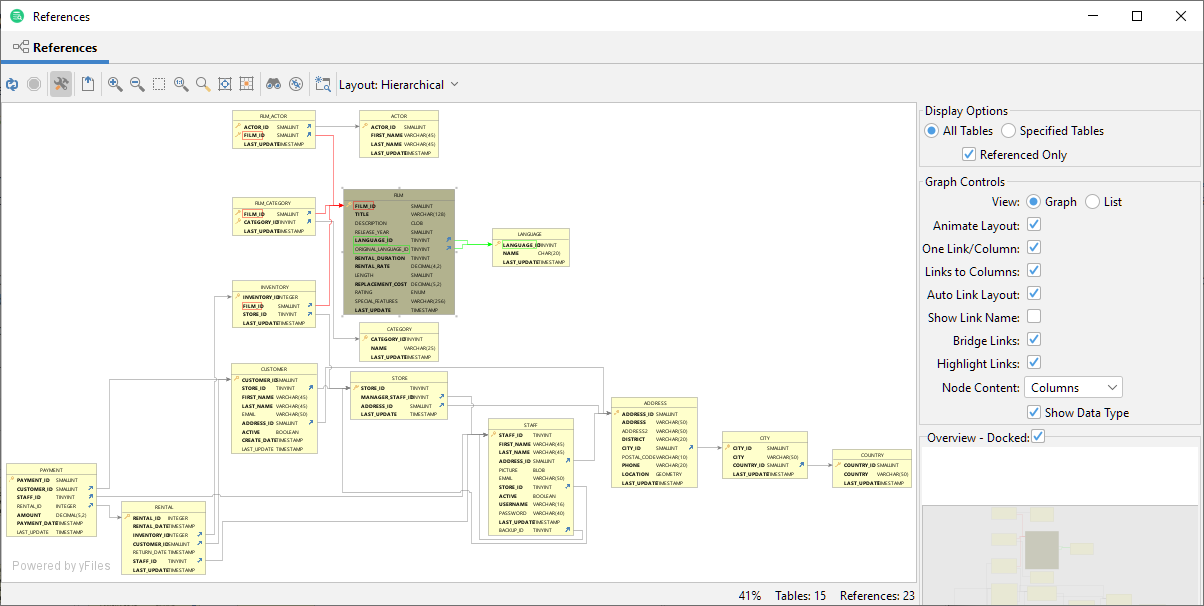
Task: Enable the Show Link Name checkbox
Action: [1033, 317]
